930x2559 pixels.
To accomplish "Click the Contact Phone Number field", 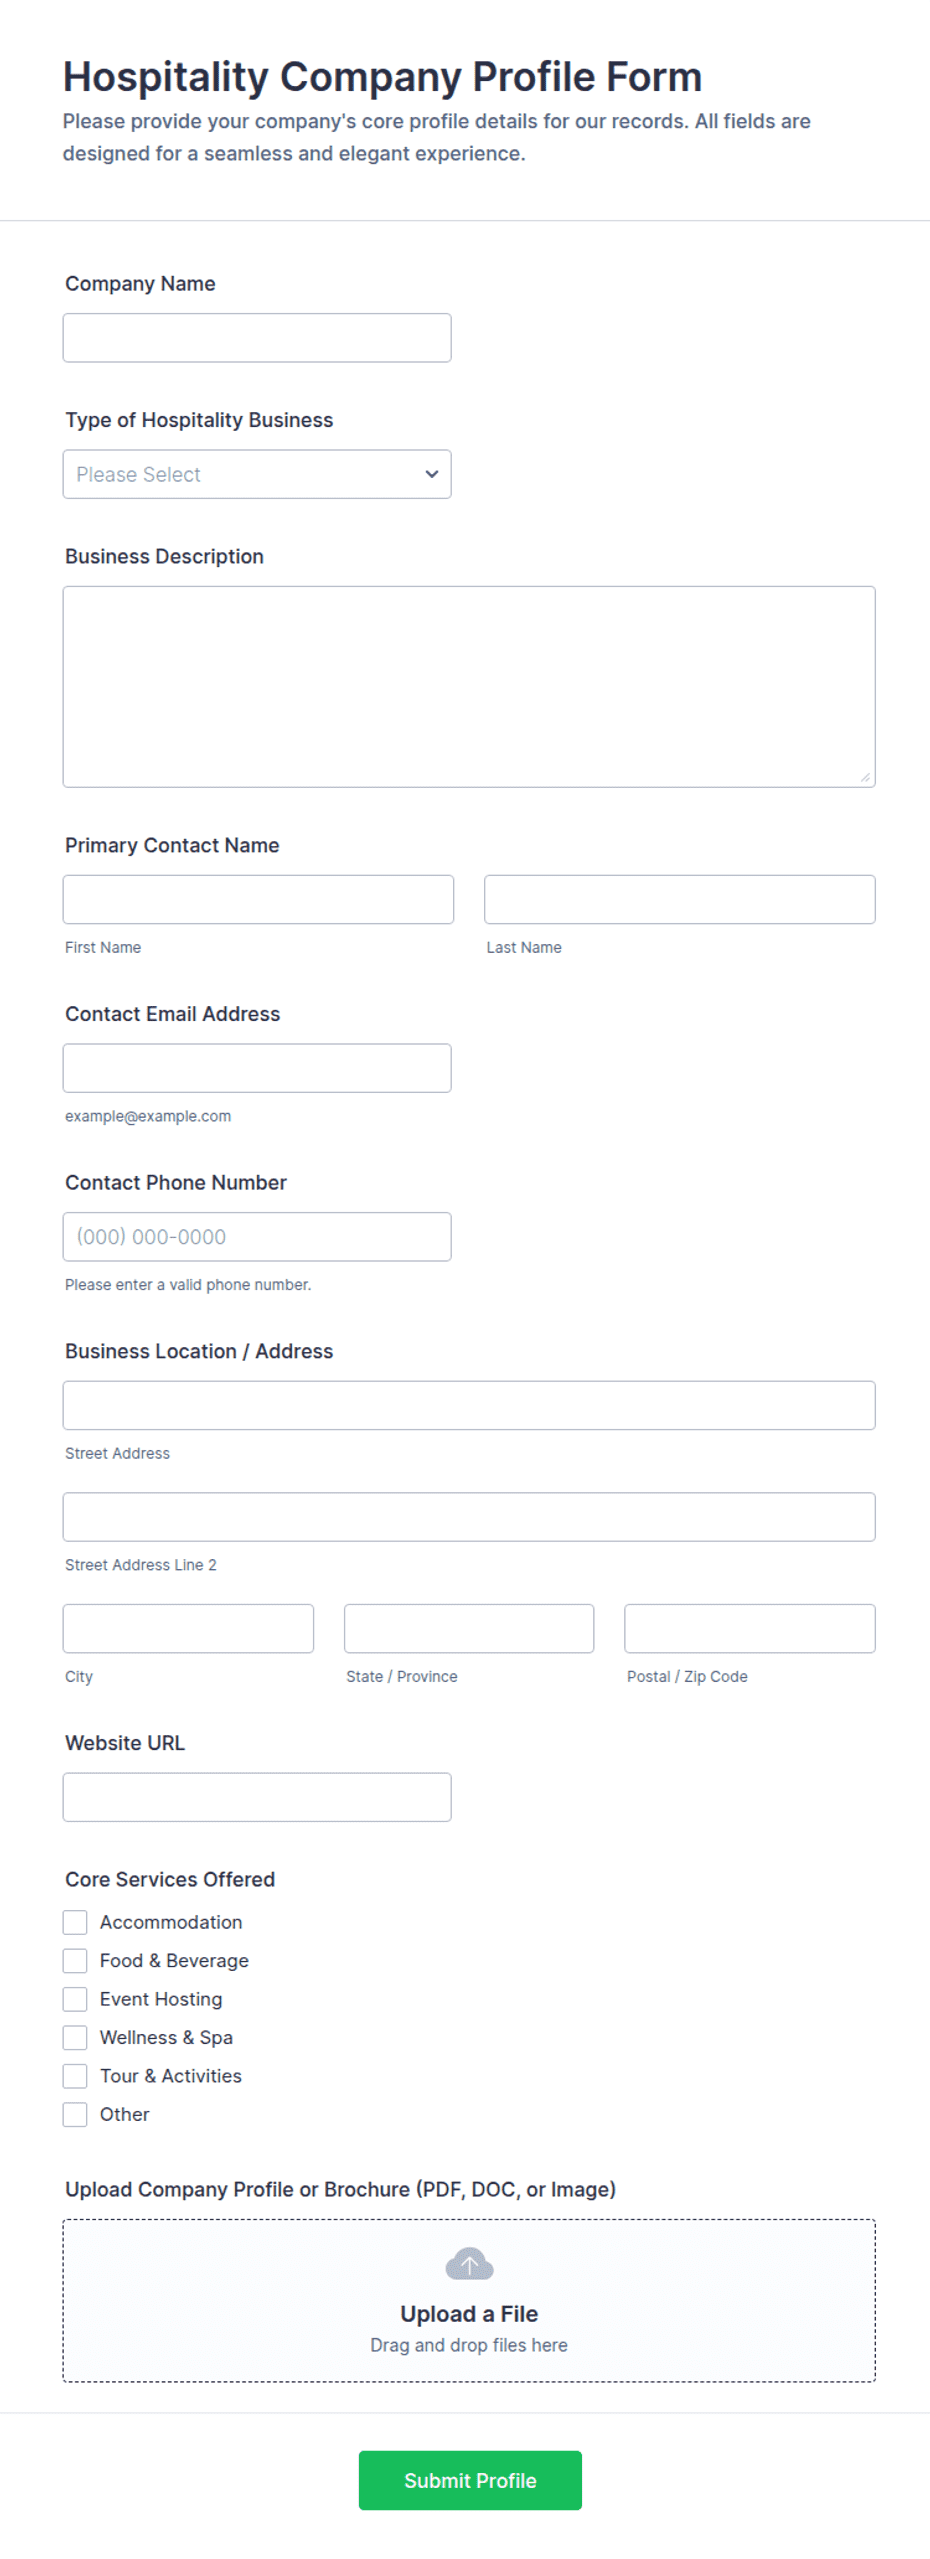I will pos(257,1236).
